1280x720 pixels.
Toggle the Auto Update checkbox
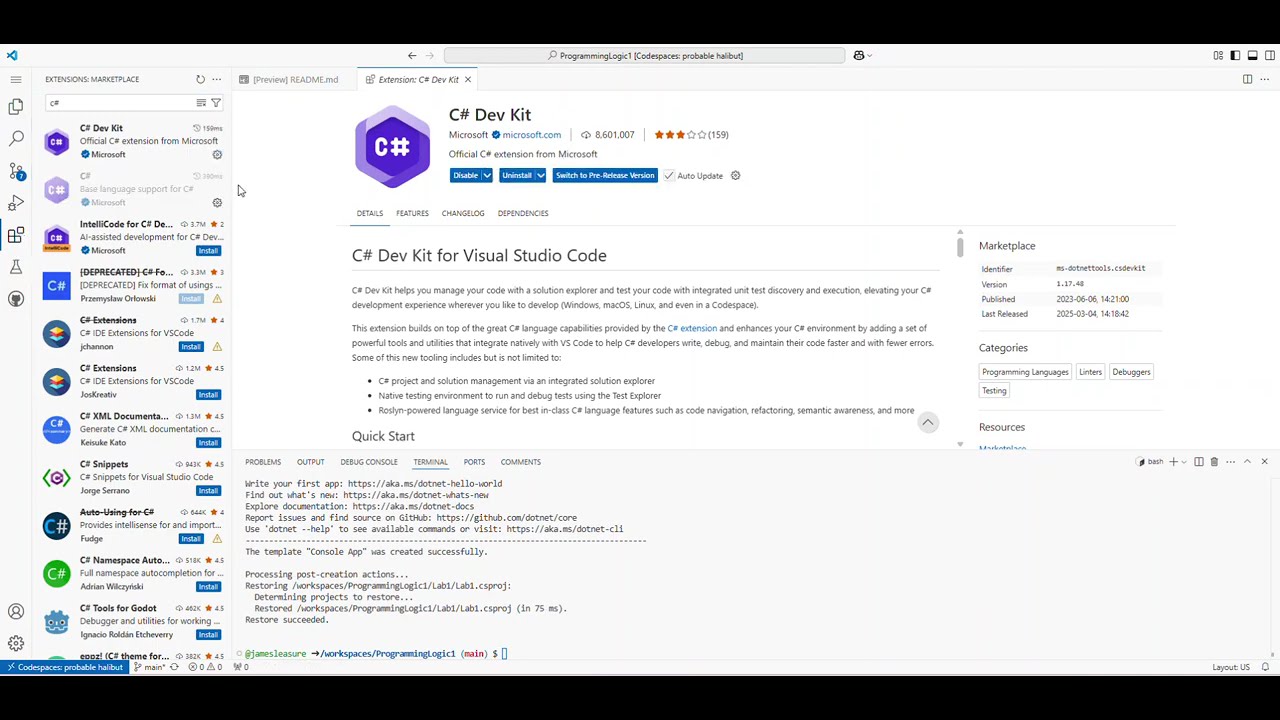click(669, 176)
